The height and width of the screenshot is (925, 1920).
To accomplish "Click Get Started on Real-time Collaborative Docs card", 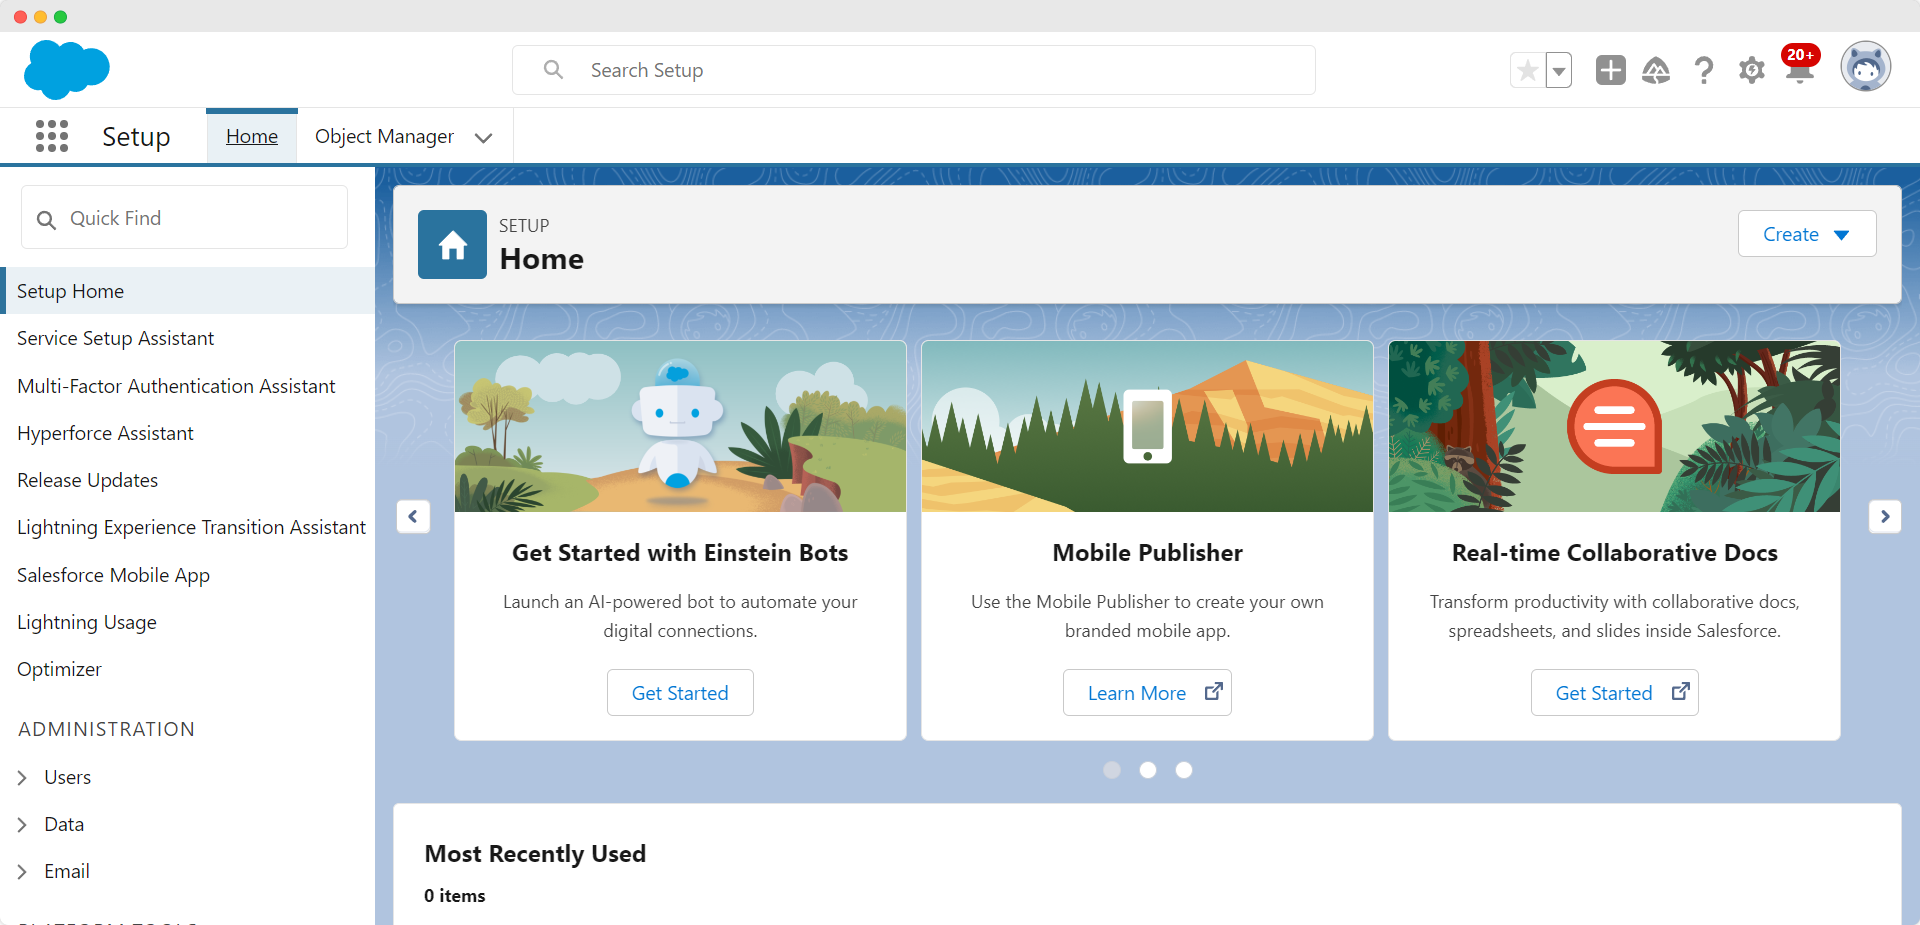I will (1614, 692).
